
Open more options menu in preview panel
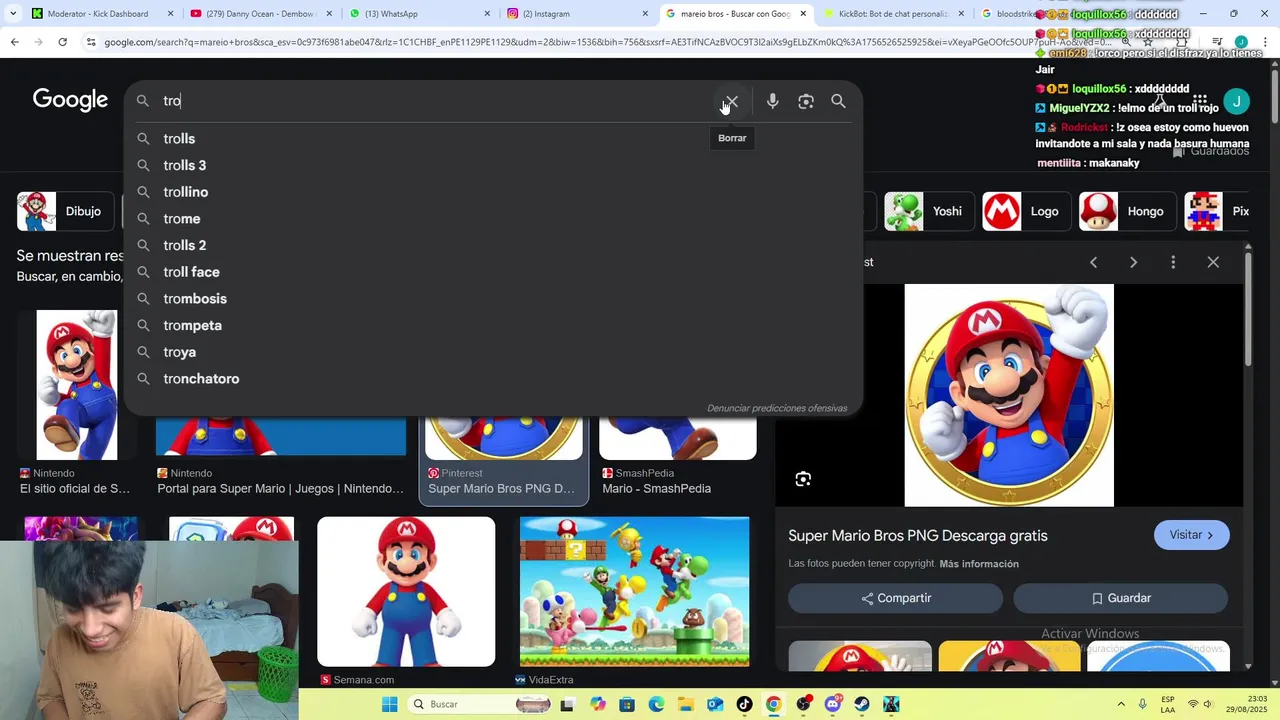tap(1173, 262)
